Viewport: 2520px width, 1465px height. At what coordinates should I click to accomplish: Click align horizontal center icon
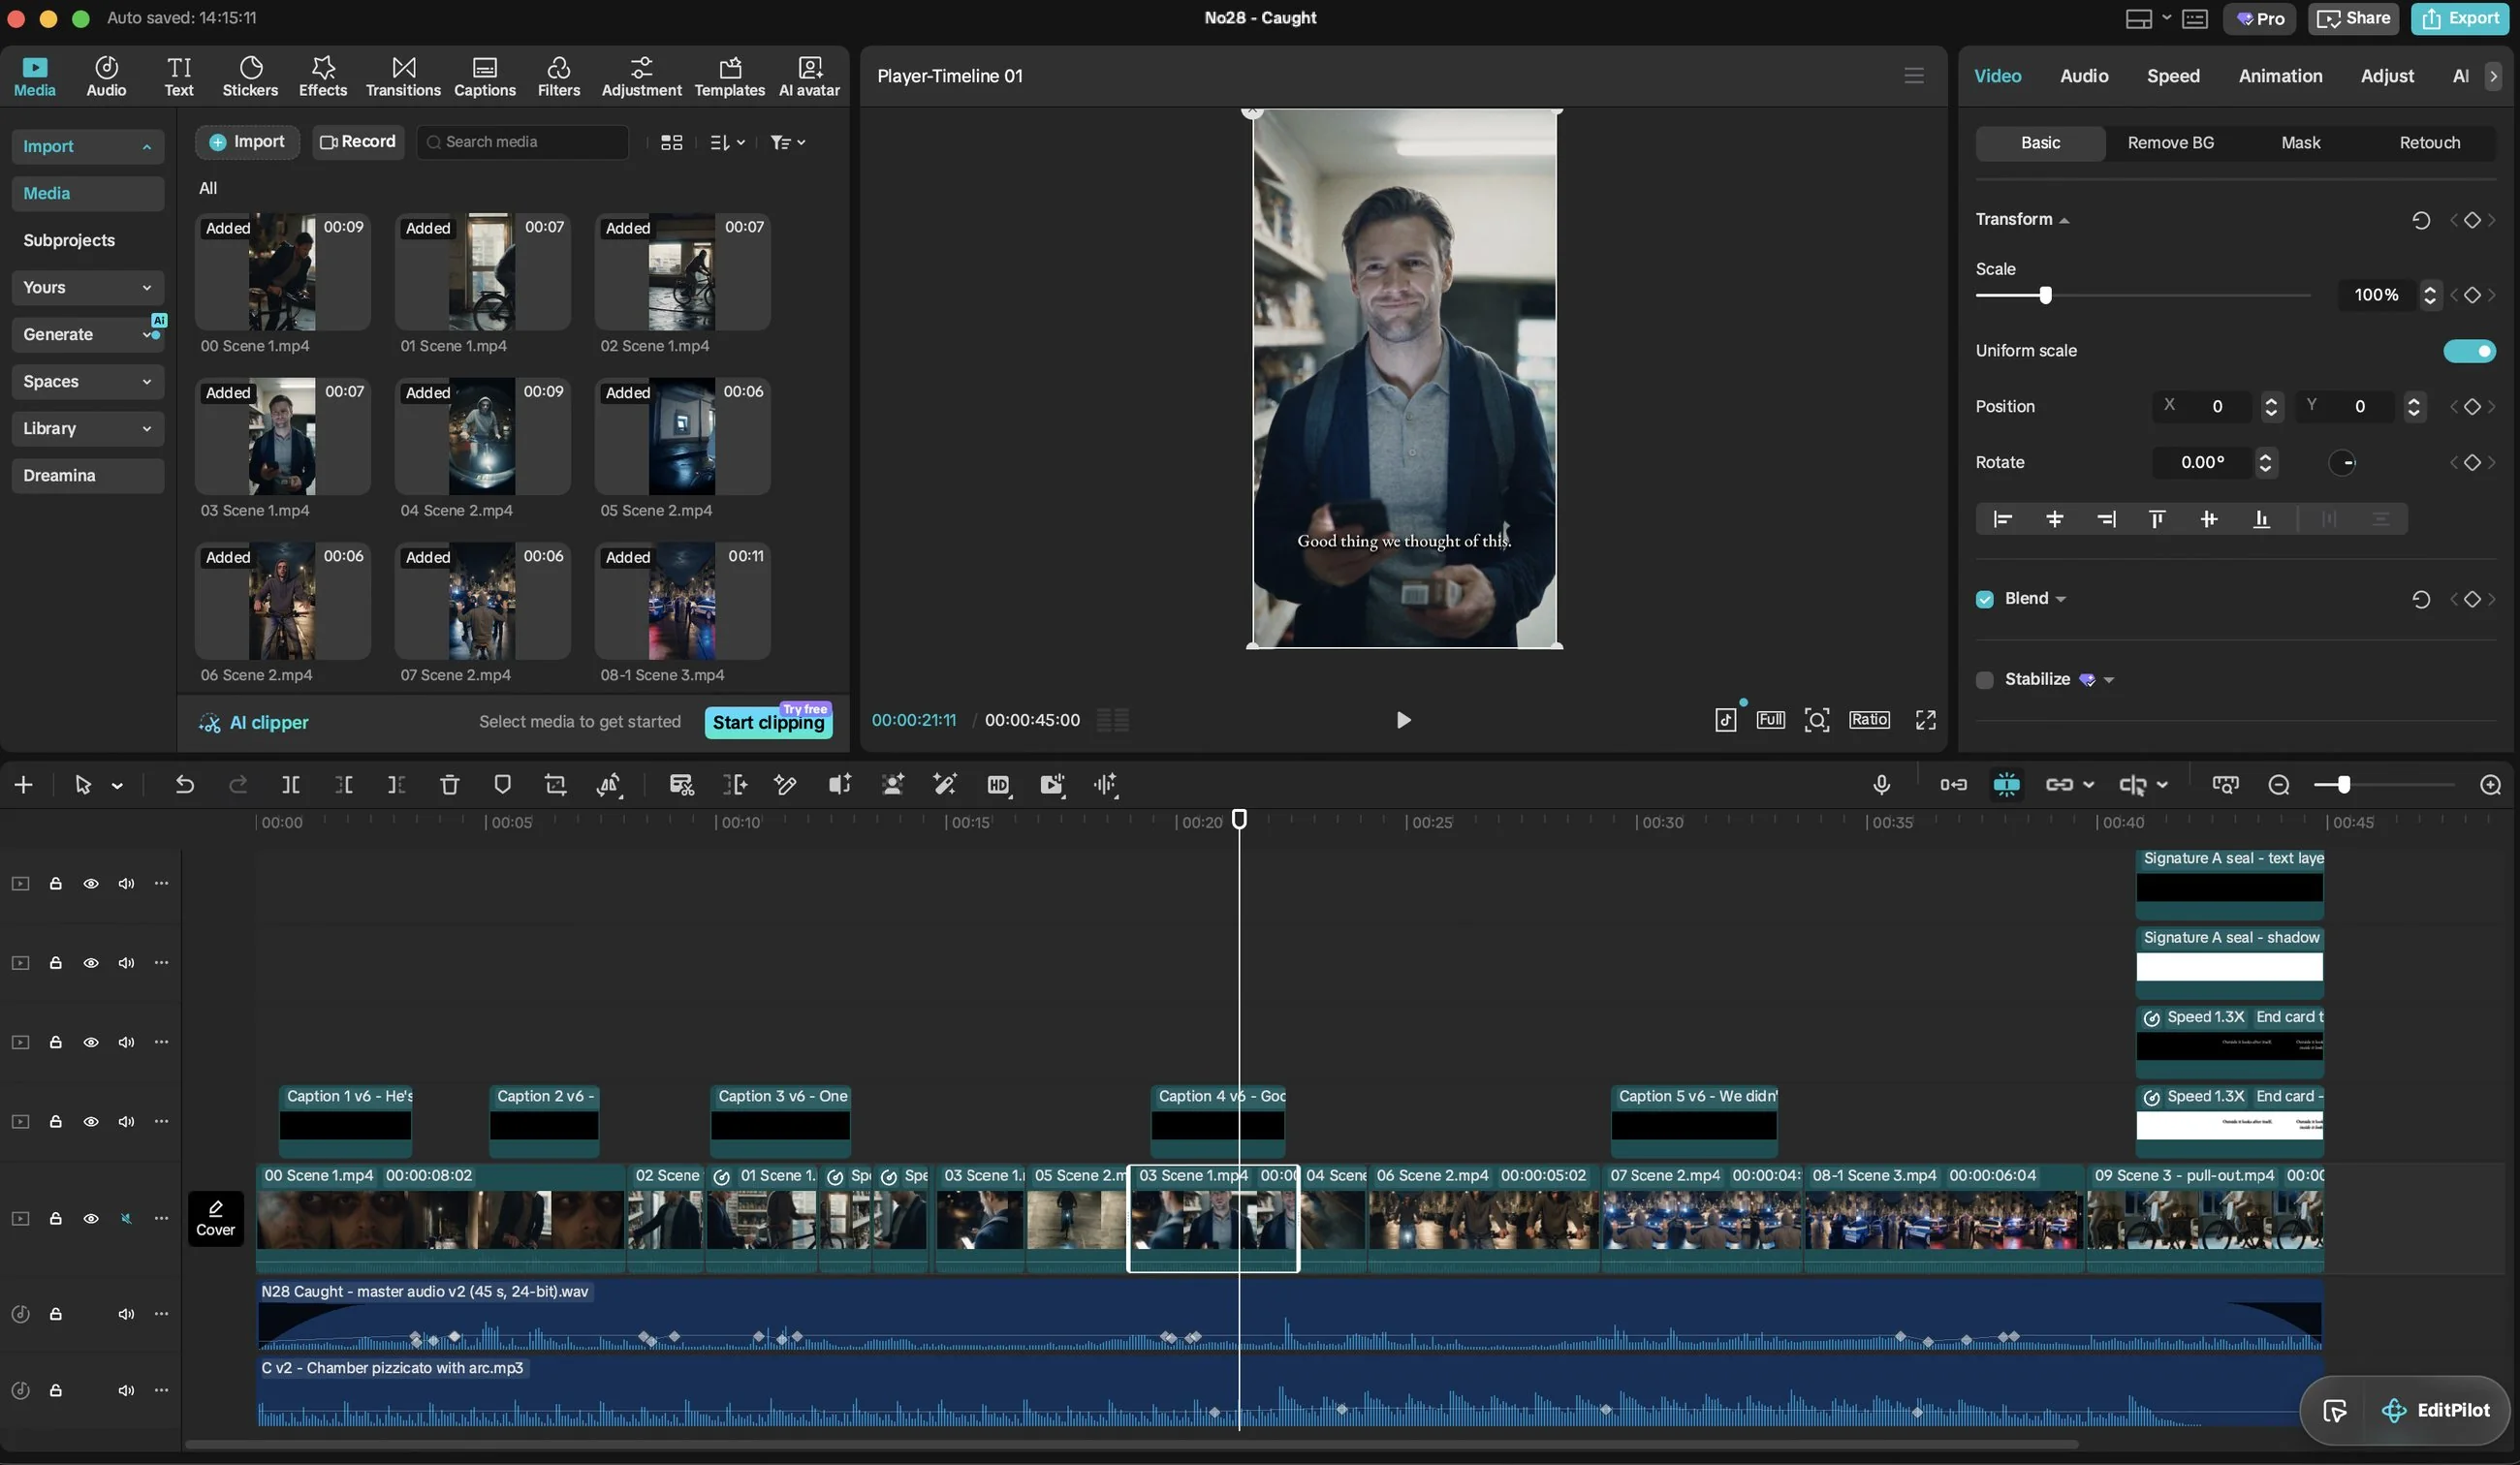pyautogui.click(x=2054, y=519)
